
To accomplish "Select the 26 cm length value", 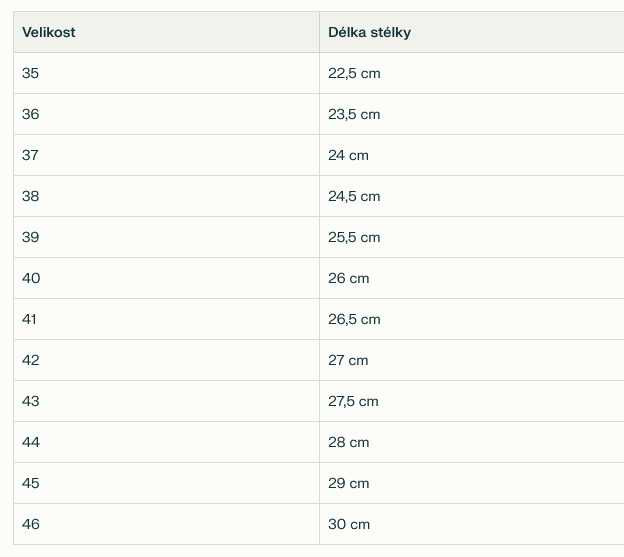I will pos(348,278).
